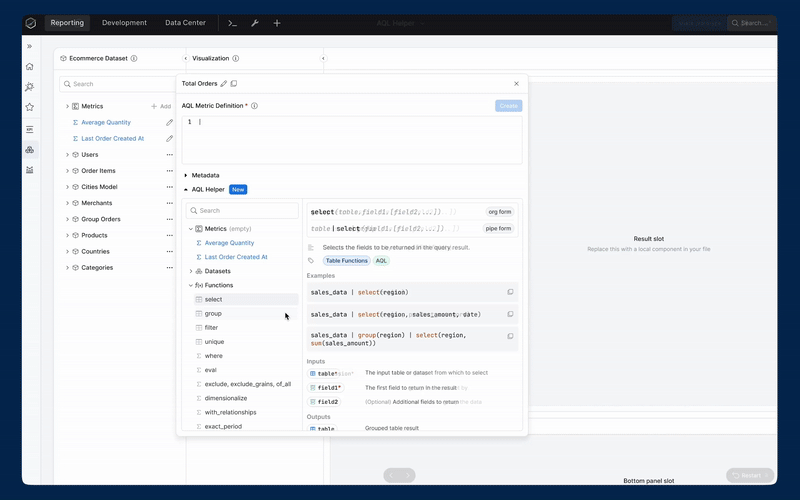The image size is (800, 500).
Task: Click the Holistics logo icon
Action: coord(31,23)
